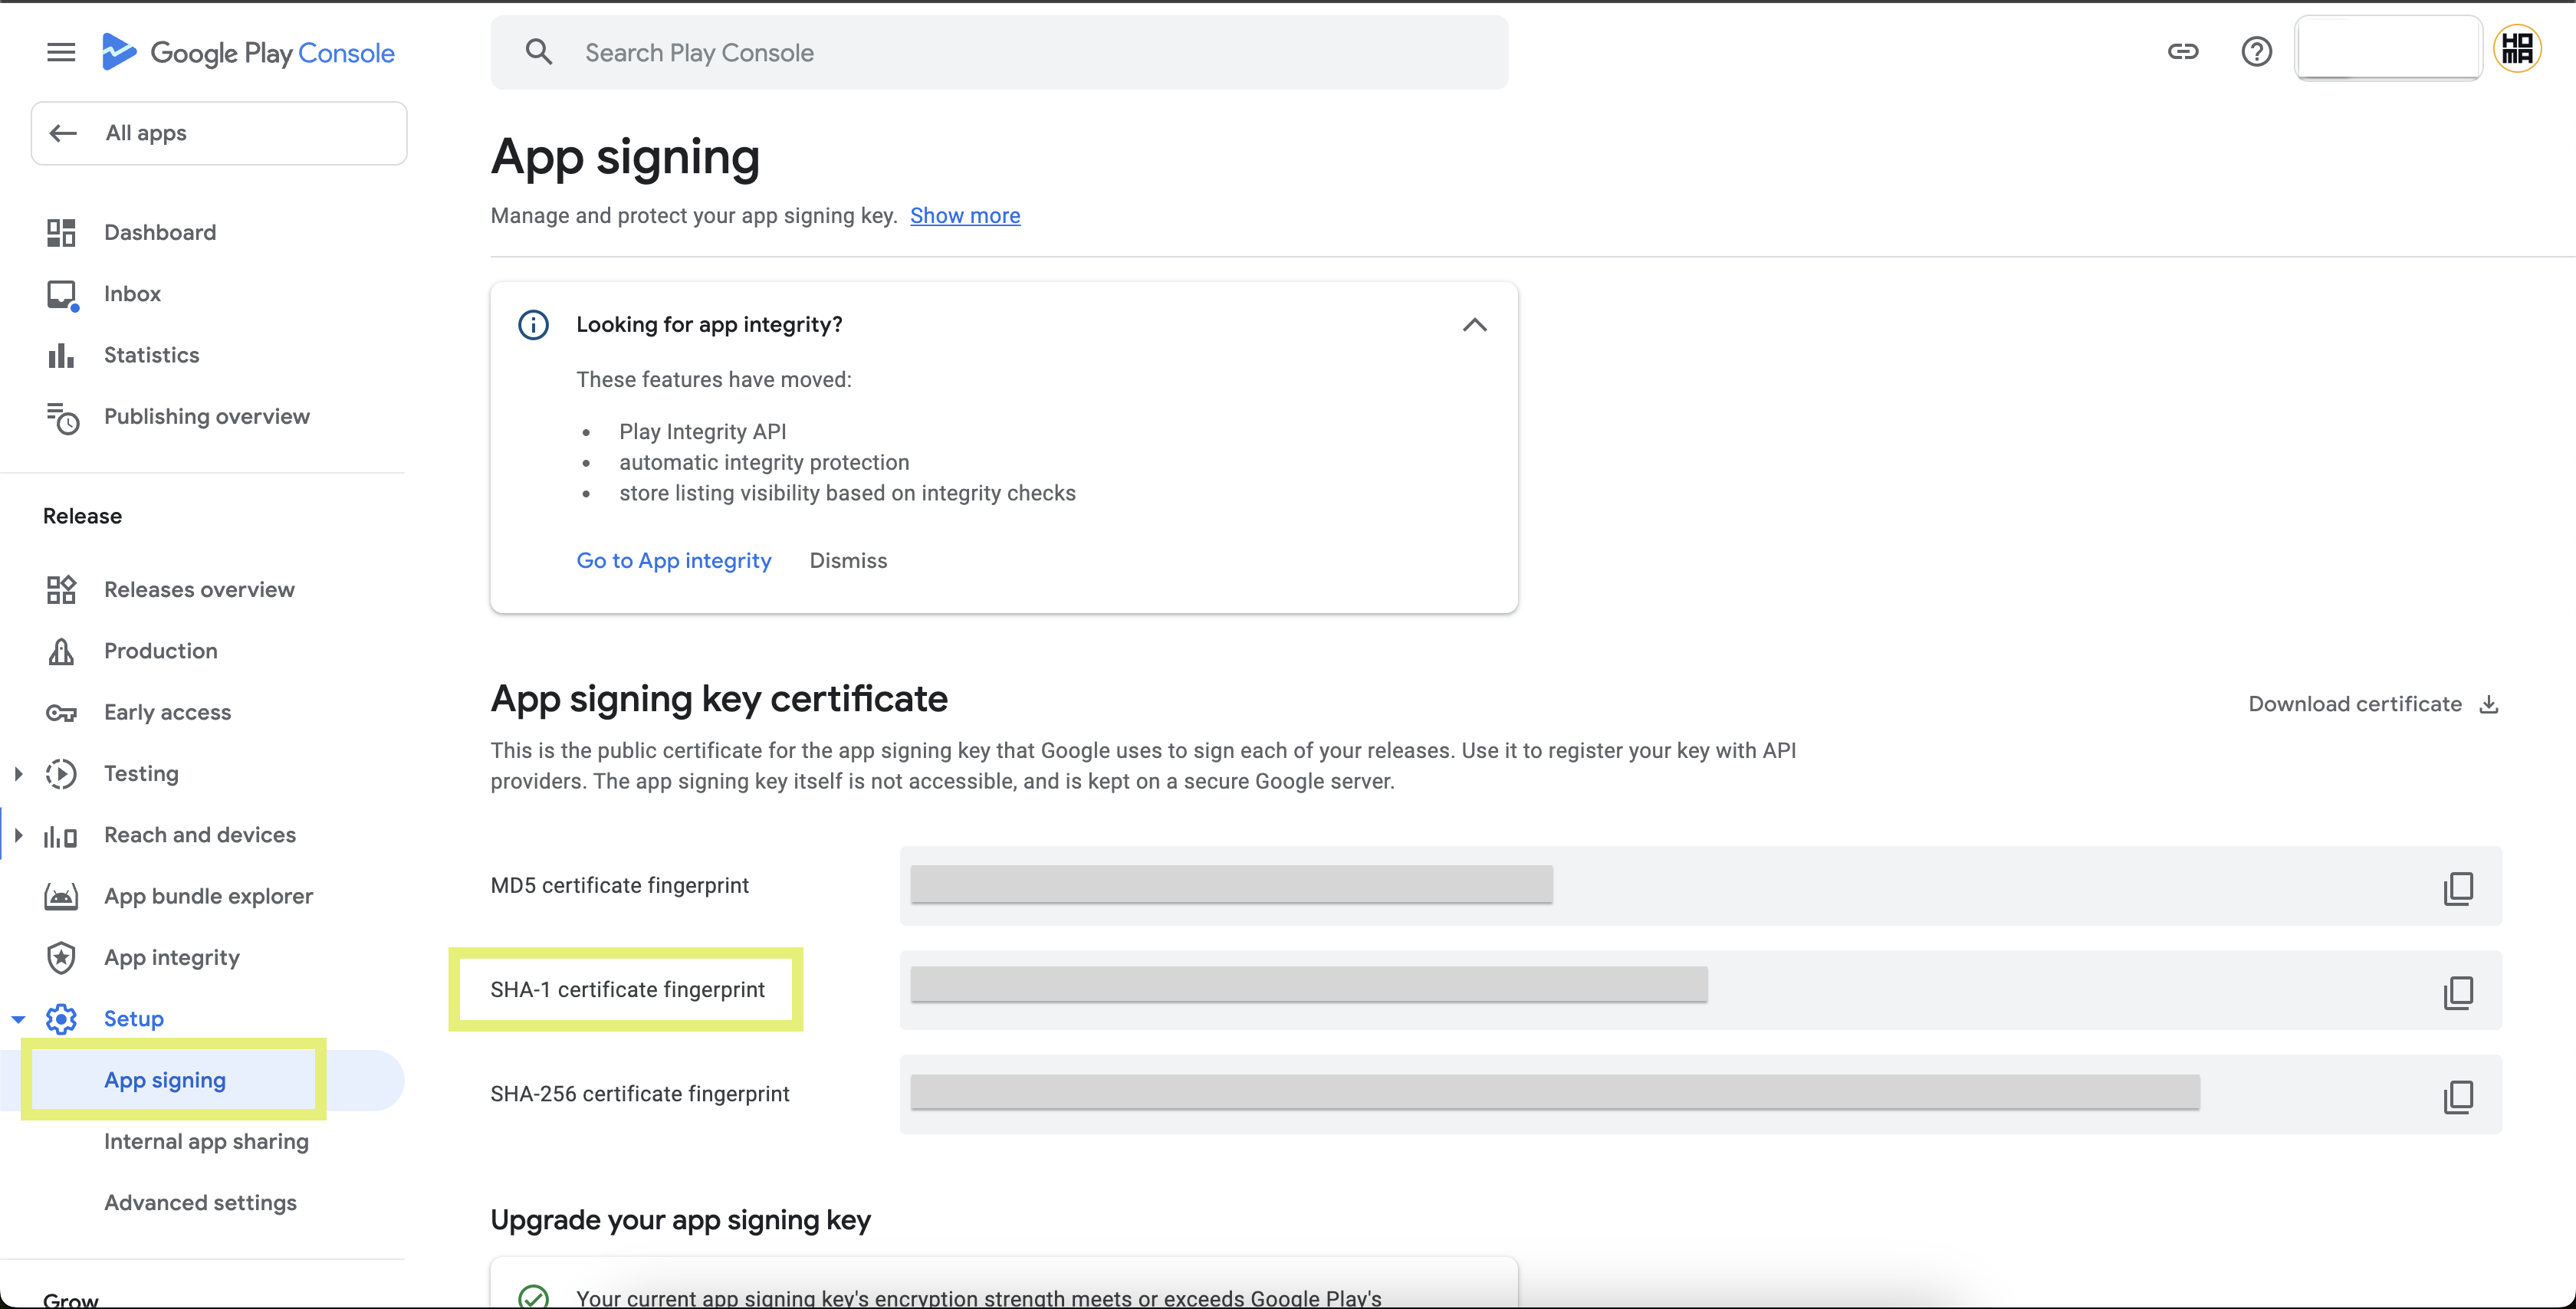Viewport: 2576px width, 1309px height.
Task: Open the help question mark icon
Action: click(x=2256, y=52)
